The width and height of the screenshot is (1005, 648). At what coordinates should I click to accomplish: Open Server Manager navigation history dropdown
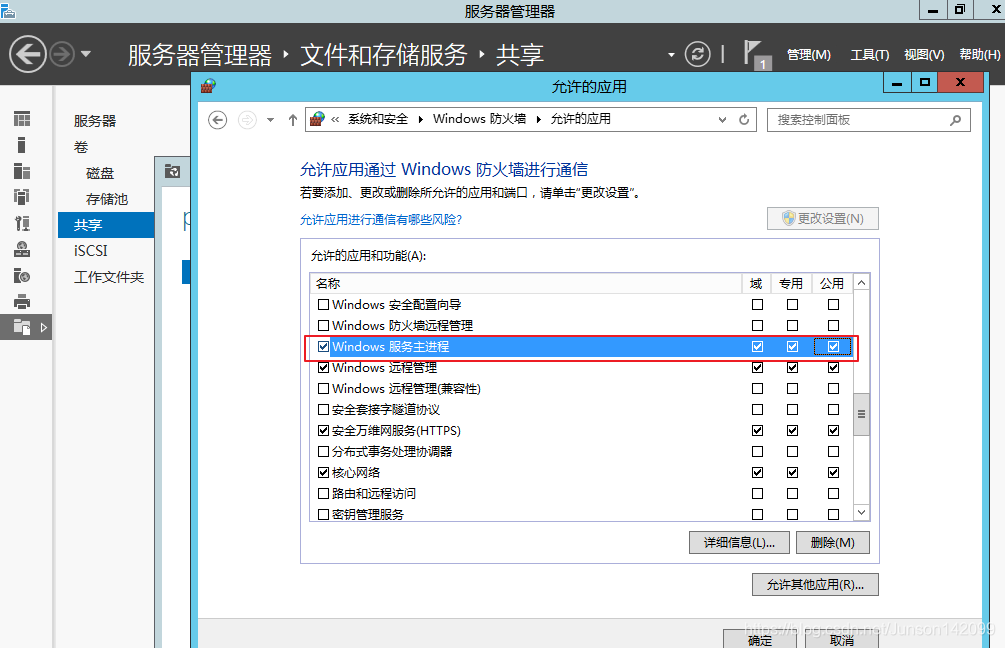click(86, 54)
